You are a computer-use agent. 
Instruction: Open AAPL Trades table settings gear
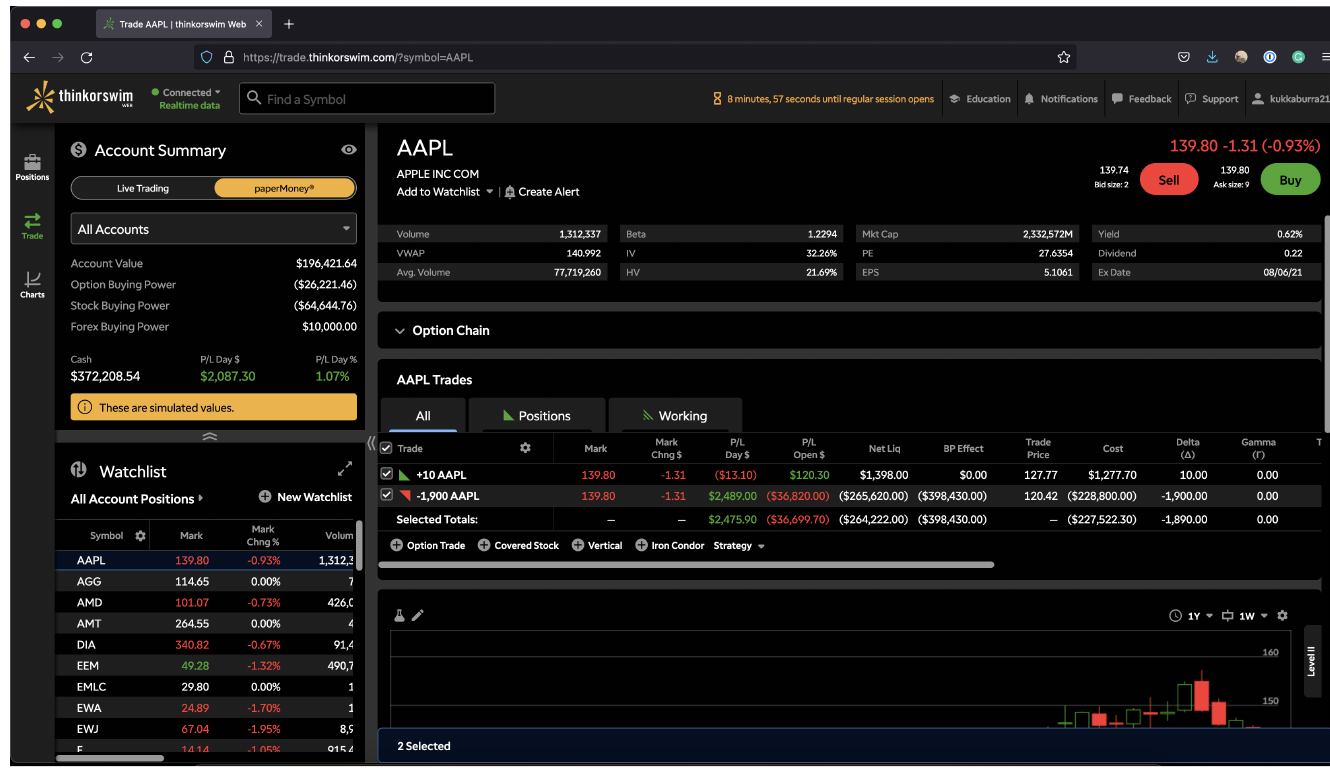[x=525, y=448]
